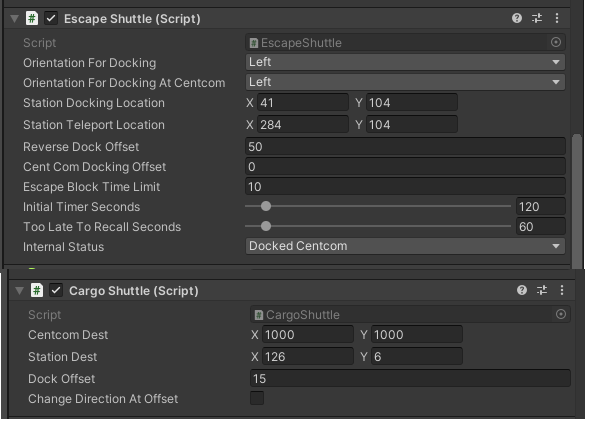Open Escape Shuttle component options menu
The image size is (590, 424).
[x=557, y=18]
